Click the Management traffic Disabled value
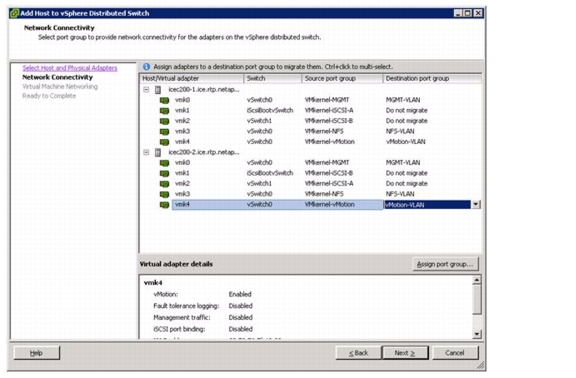 coord(241,318)
